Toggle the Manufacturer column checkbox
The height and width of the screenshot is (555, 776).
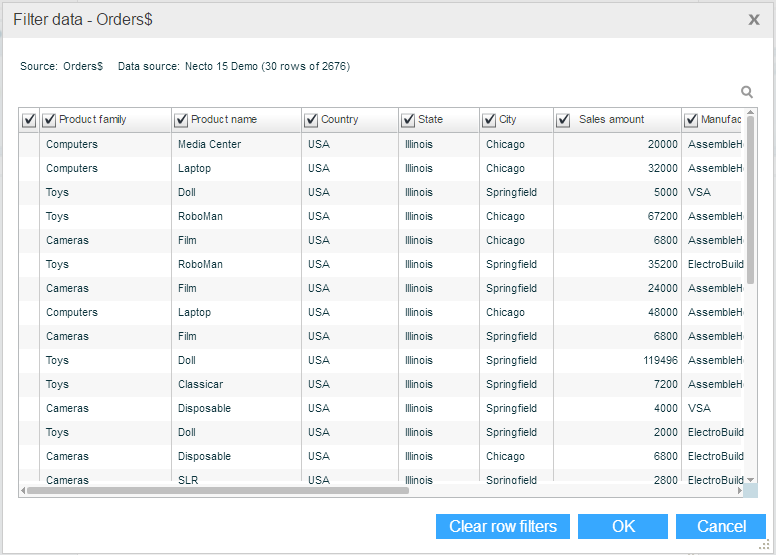tap(691, 120)
